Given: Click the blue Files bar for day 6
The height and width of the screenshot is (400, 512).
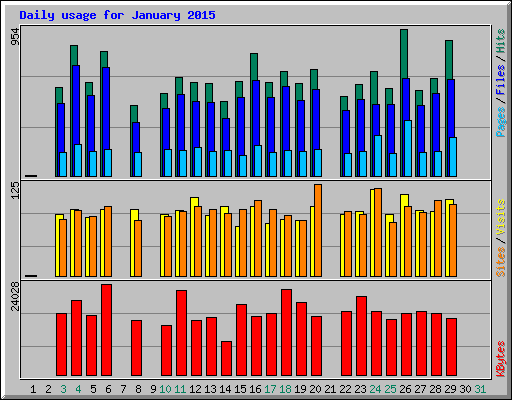Looking at the screenshot, I should 106,108.
